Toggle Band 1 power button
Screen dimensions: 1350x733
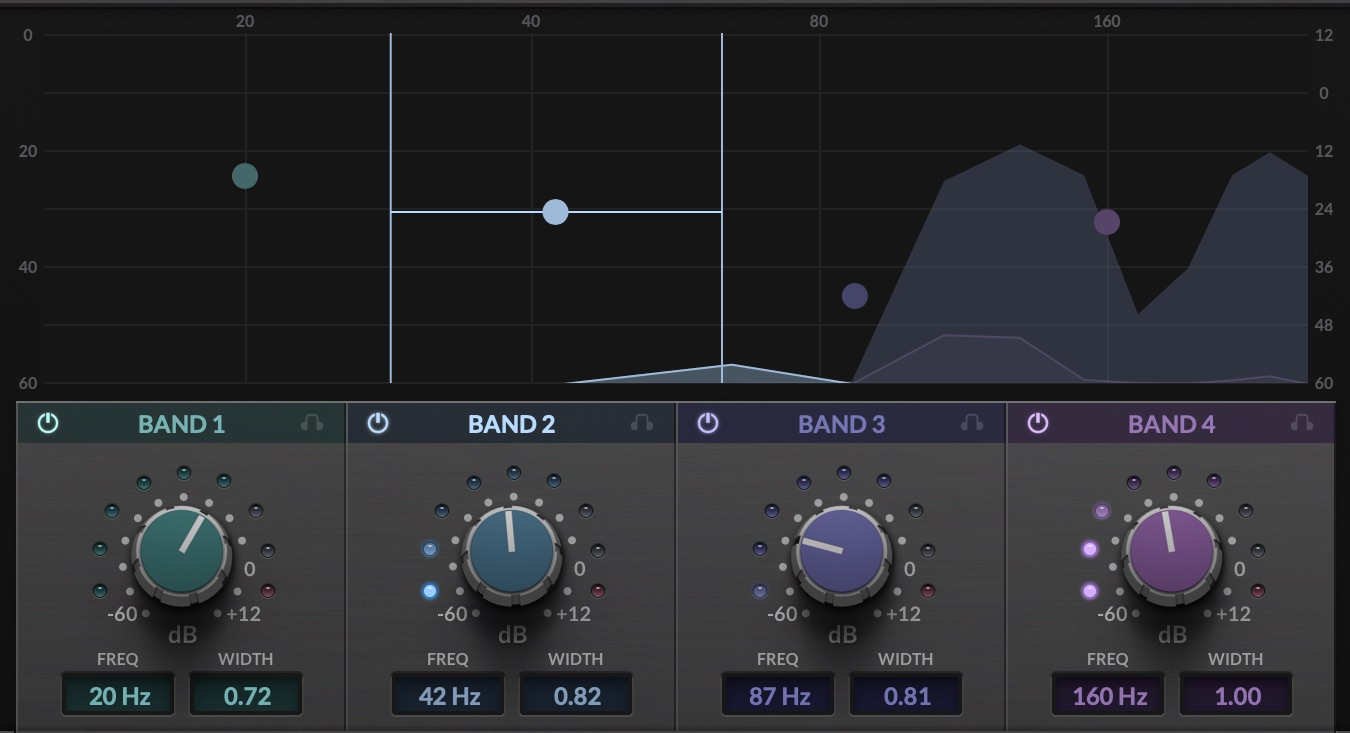pos(48,423)
